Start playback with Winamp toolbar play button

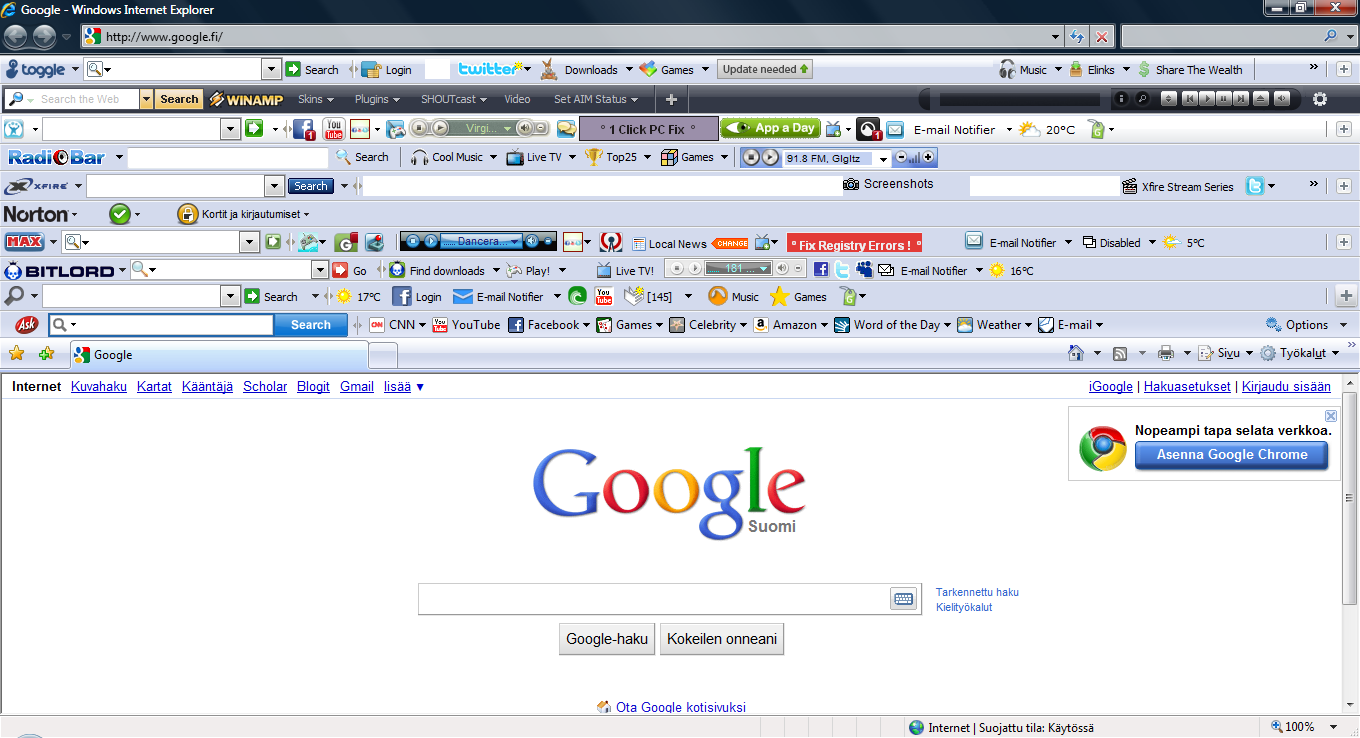coord(1206,99)
